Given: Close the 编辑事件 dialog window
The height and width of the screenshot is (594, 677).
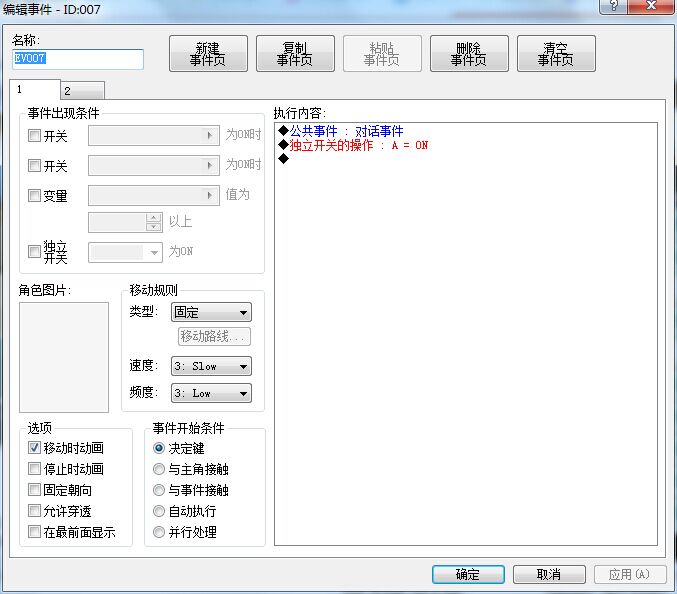Looking at the screenshot, I should coord(651,6).
